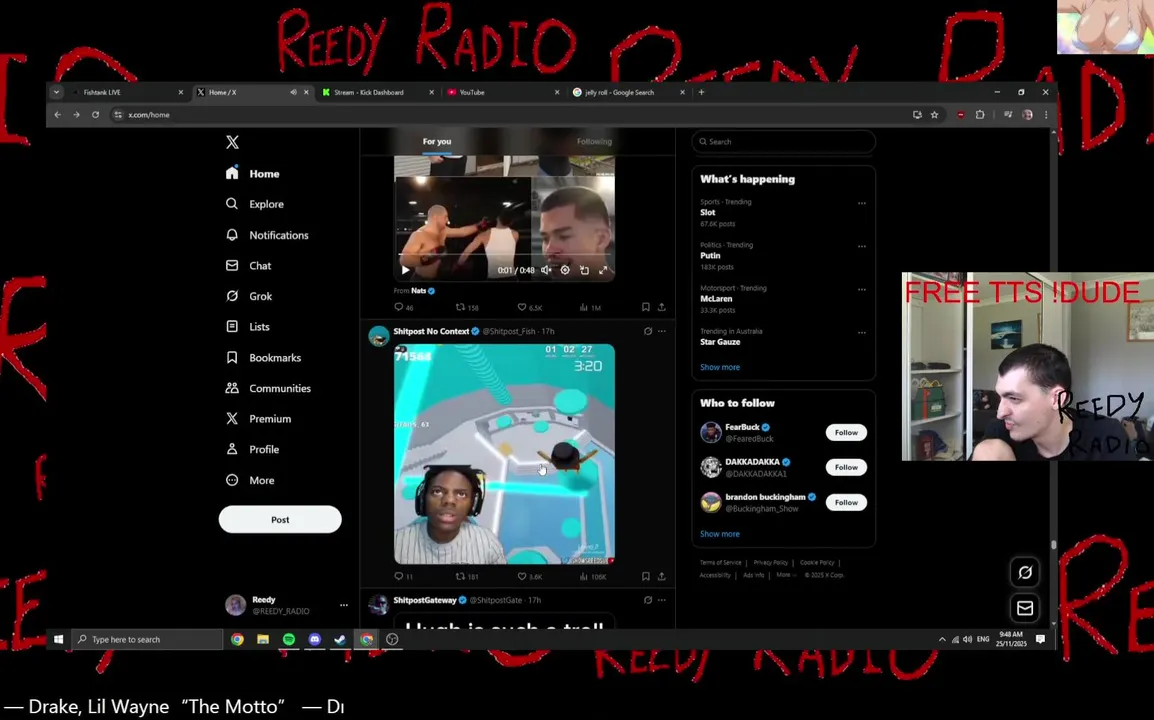
Task: Open Lists in the sidebar
Action: pyautogui.click(x=247, y=327)
